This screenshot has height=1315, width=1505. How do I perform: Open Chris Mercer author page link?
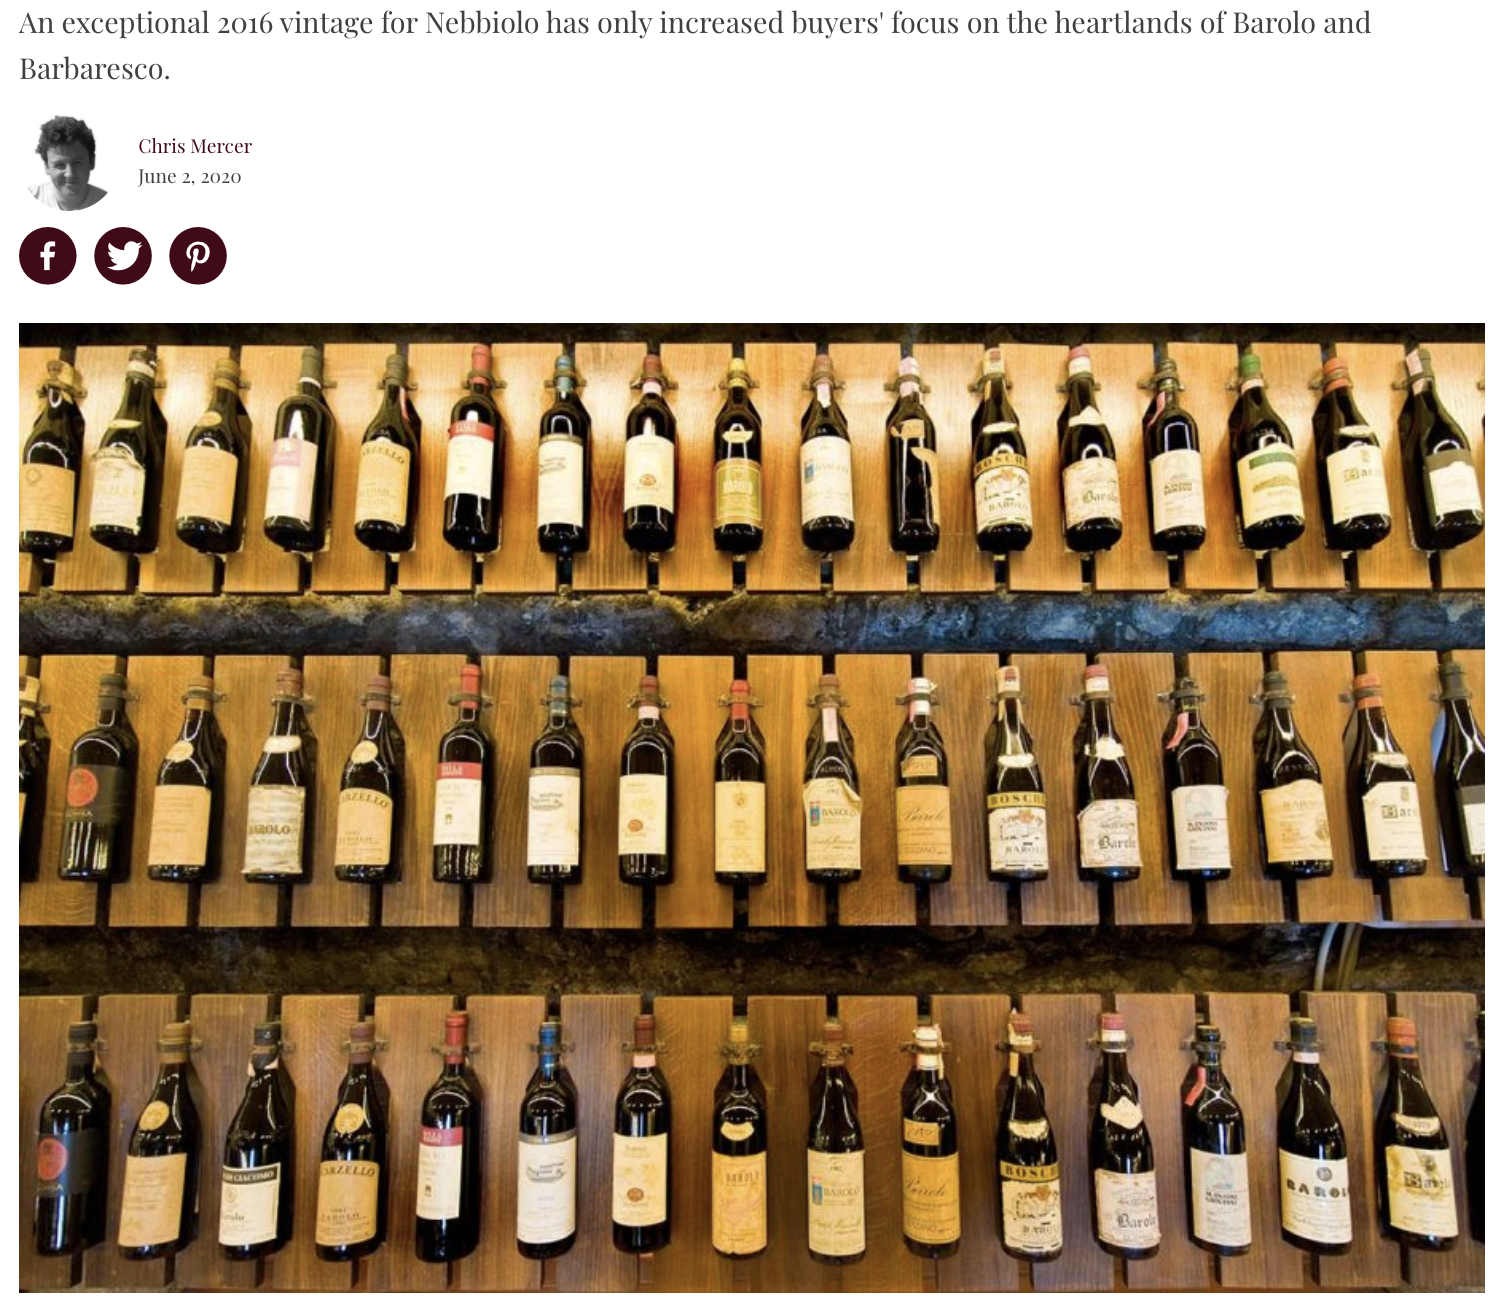coord(195,146)
